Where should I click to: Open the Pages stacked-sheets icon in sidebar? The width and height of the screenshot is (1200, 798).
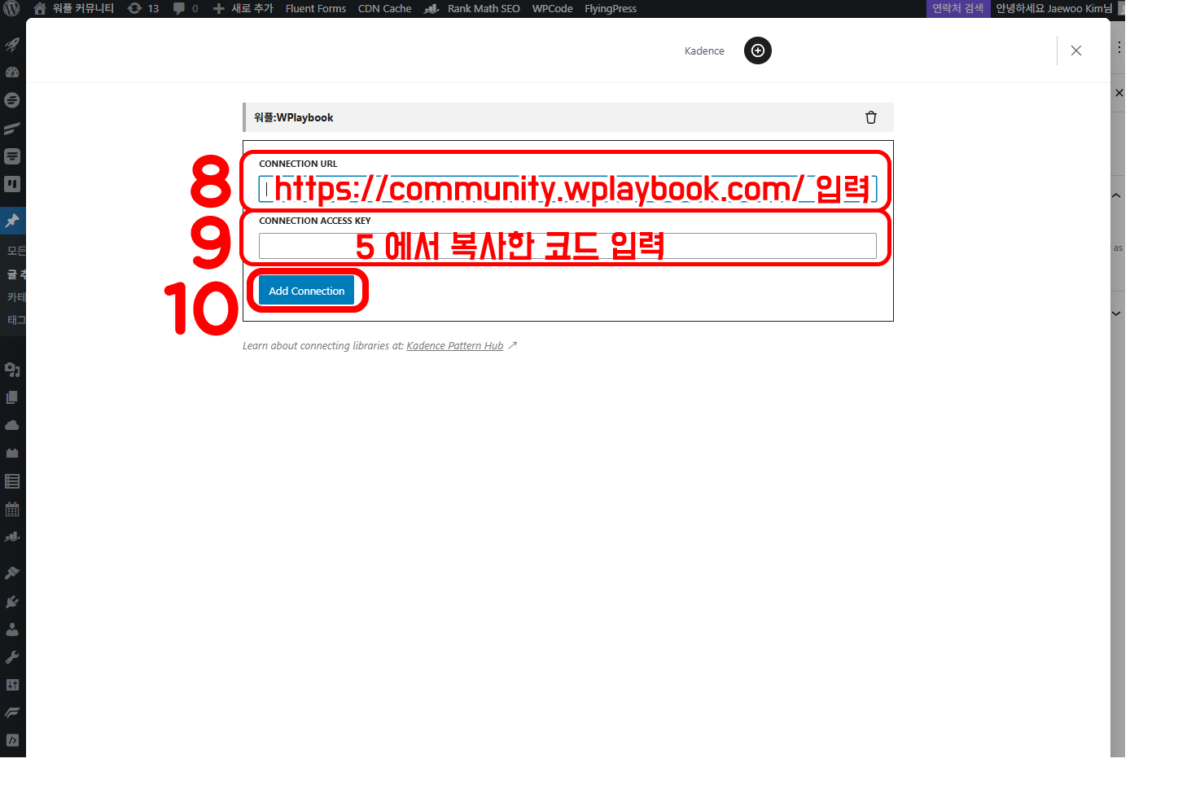(12, 397)
